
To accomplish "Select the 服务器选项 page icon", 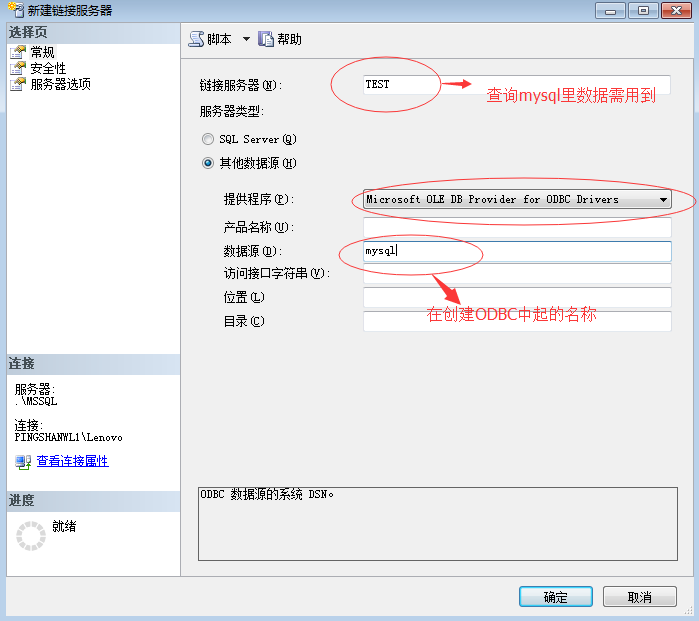I will [x=18, y=84].
